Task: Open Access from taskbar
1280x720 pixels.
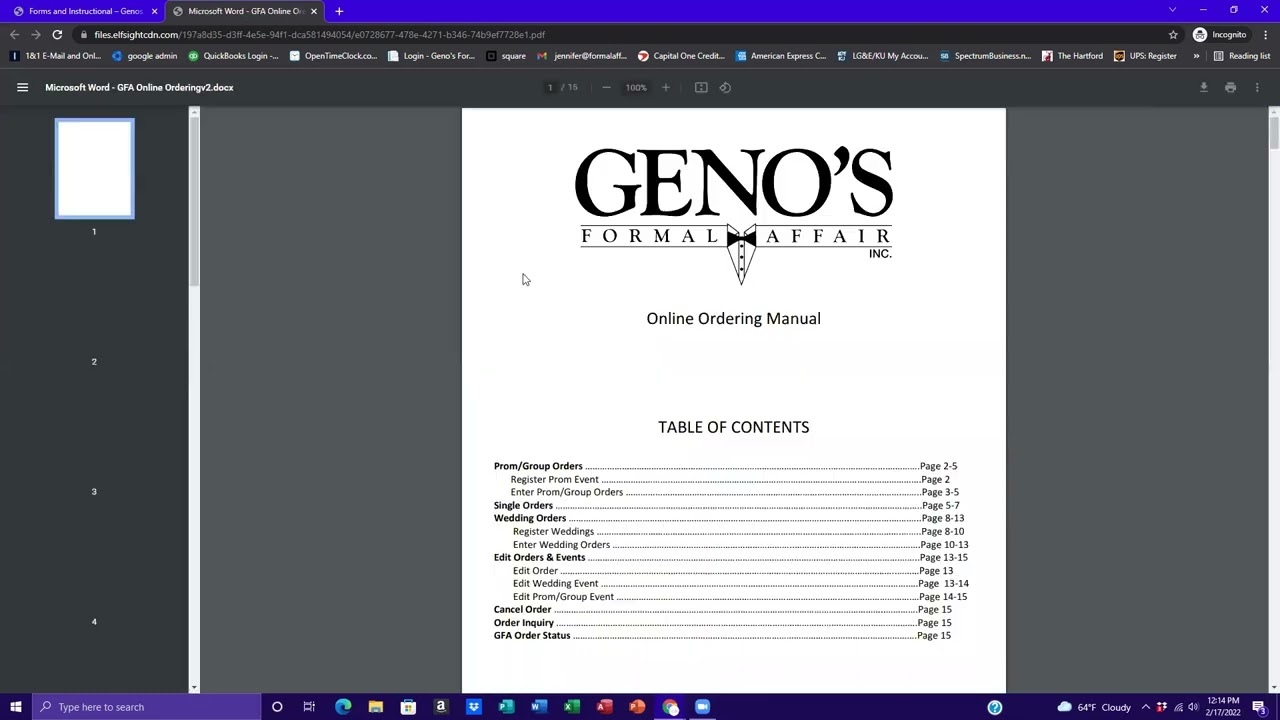Action: click(604, 707)
